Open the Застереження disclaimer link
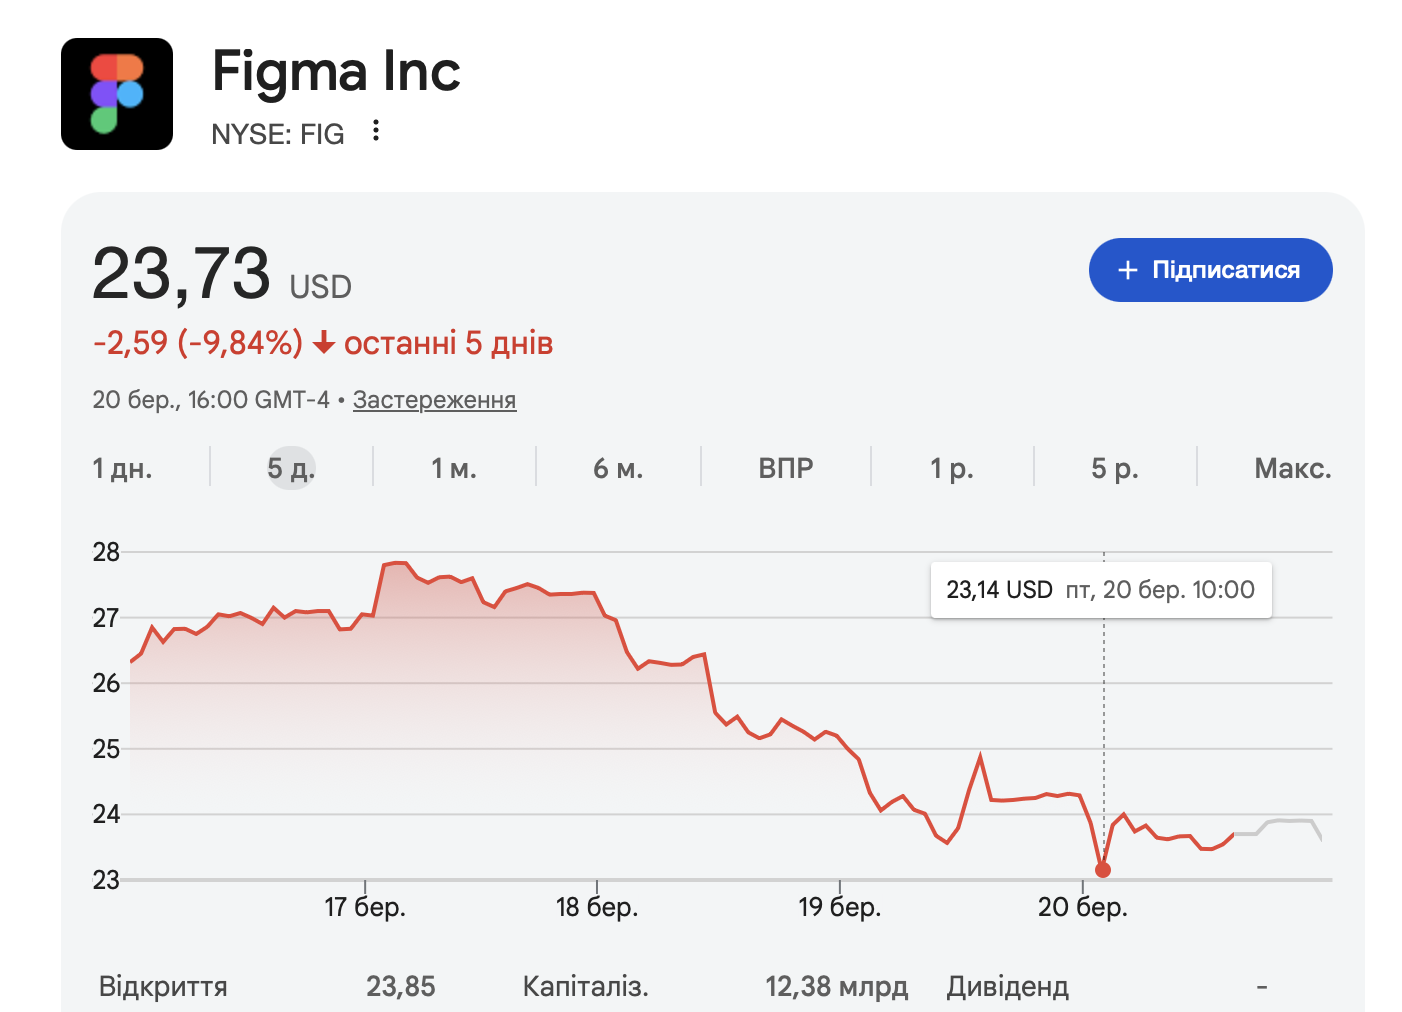Viewport: 1402px width, 1012px height. pos(434,400)
